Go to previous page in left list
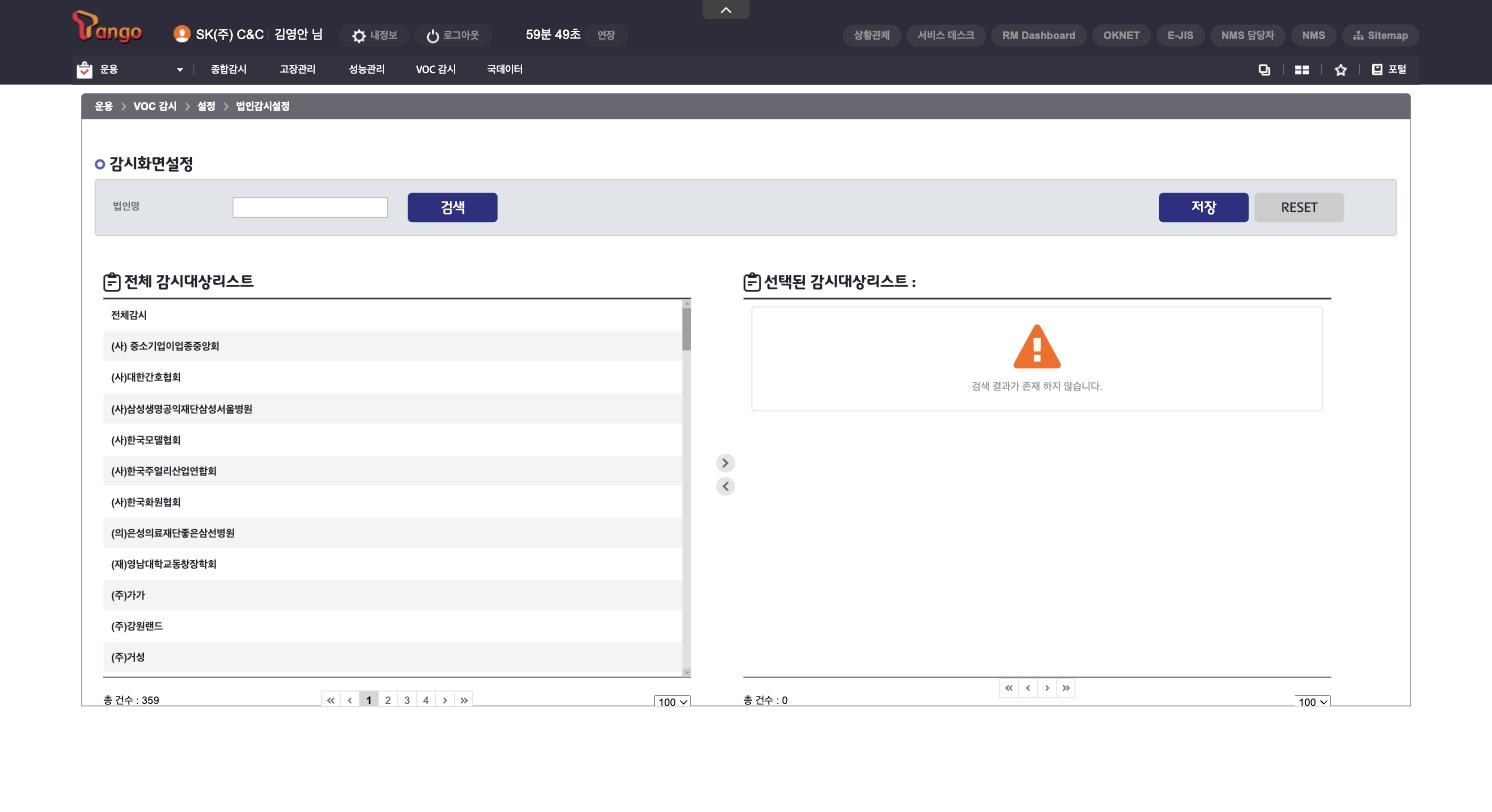This screenshot has height=812, width=1492. coord(350,700)
